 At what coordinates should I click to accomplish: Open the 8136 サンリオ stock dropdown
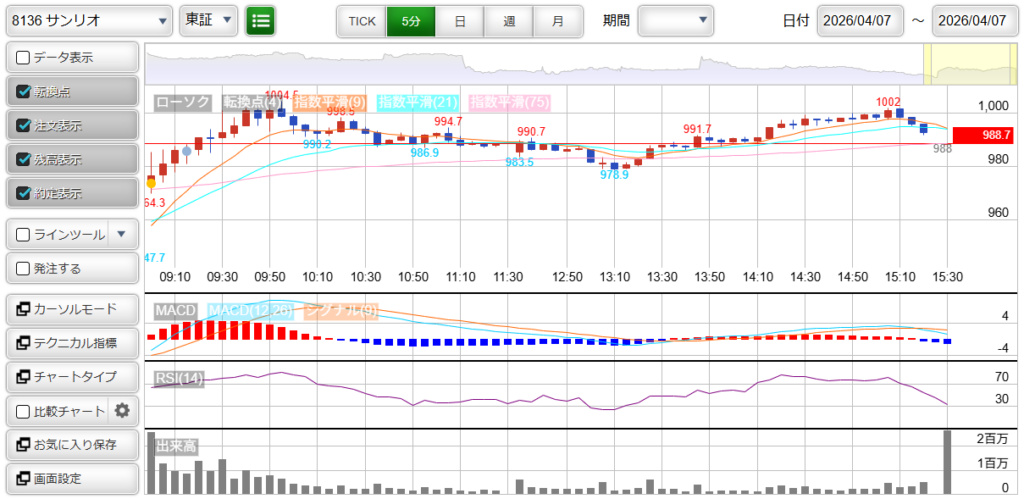(87, 21)
